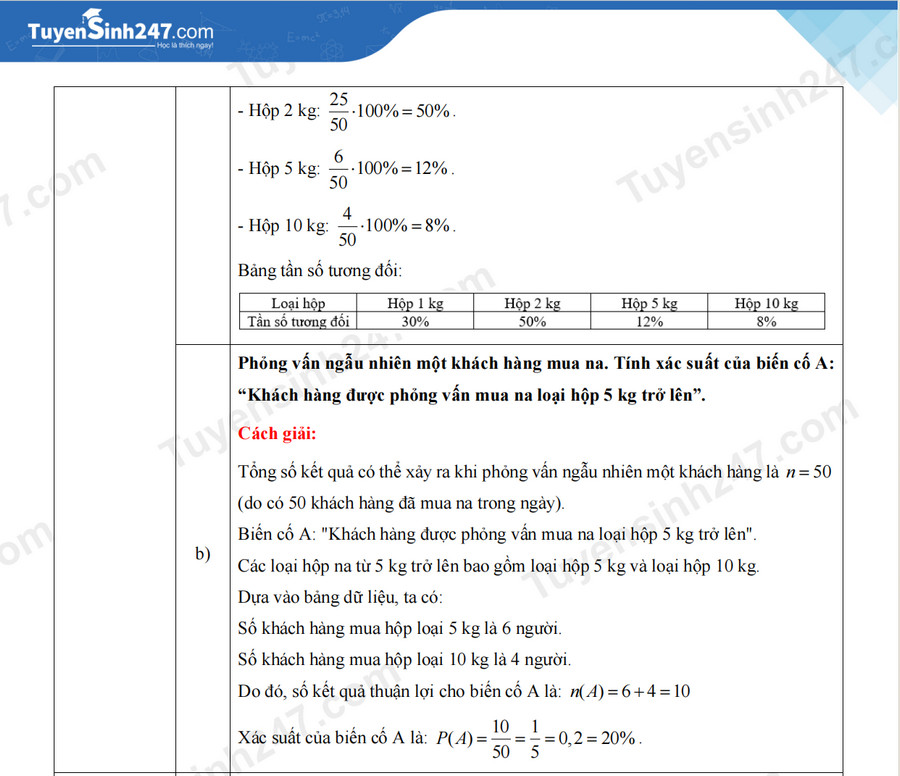The image size is (900, 776).
Task: Click the 'loại 10 kg là 4 người' line
Action: click(404, 659)
